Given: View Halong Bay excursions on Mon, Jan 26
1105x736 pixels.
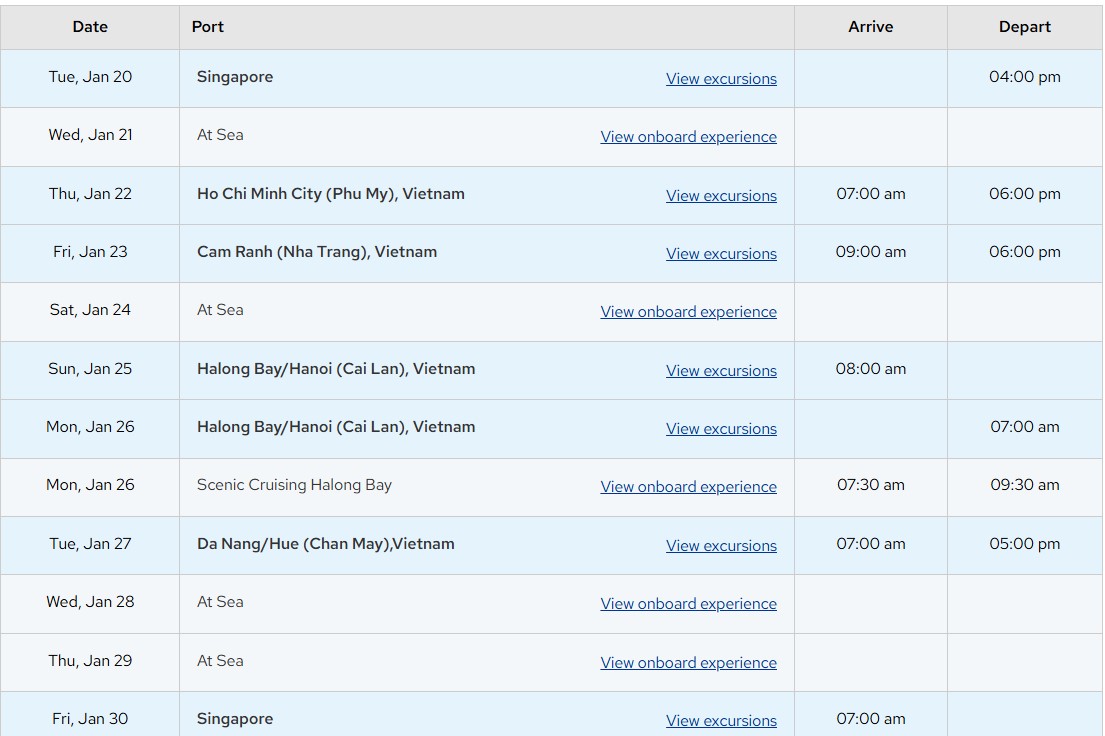Looking at the screenshot, I should pos(721,429).
